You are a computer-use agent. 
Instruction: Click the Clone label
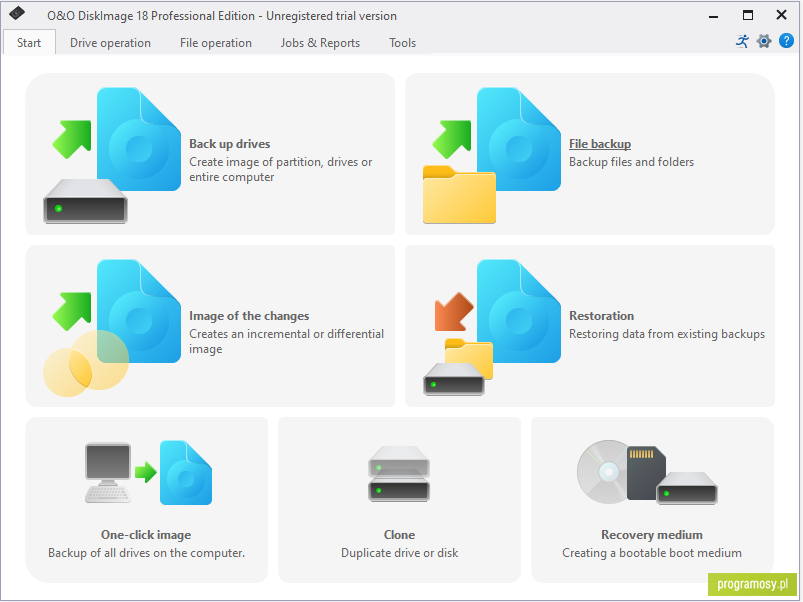(399, 535)
